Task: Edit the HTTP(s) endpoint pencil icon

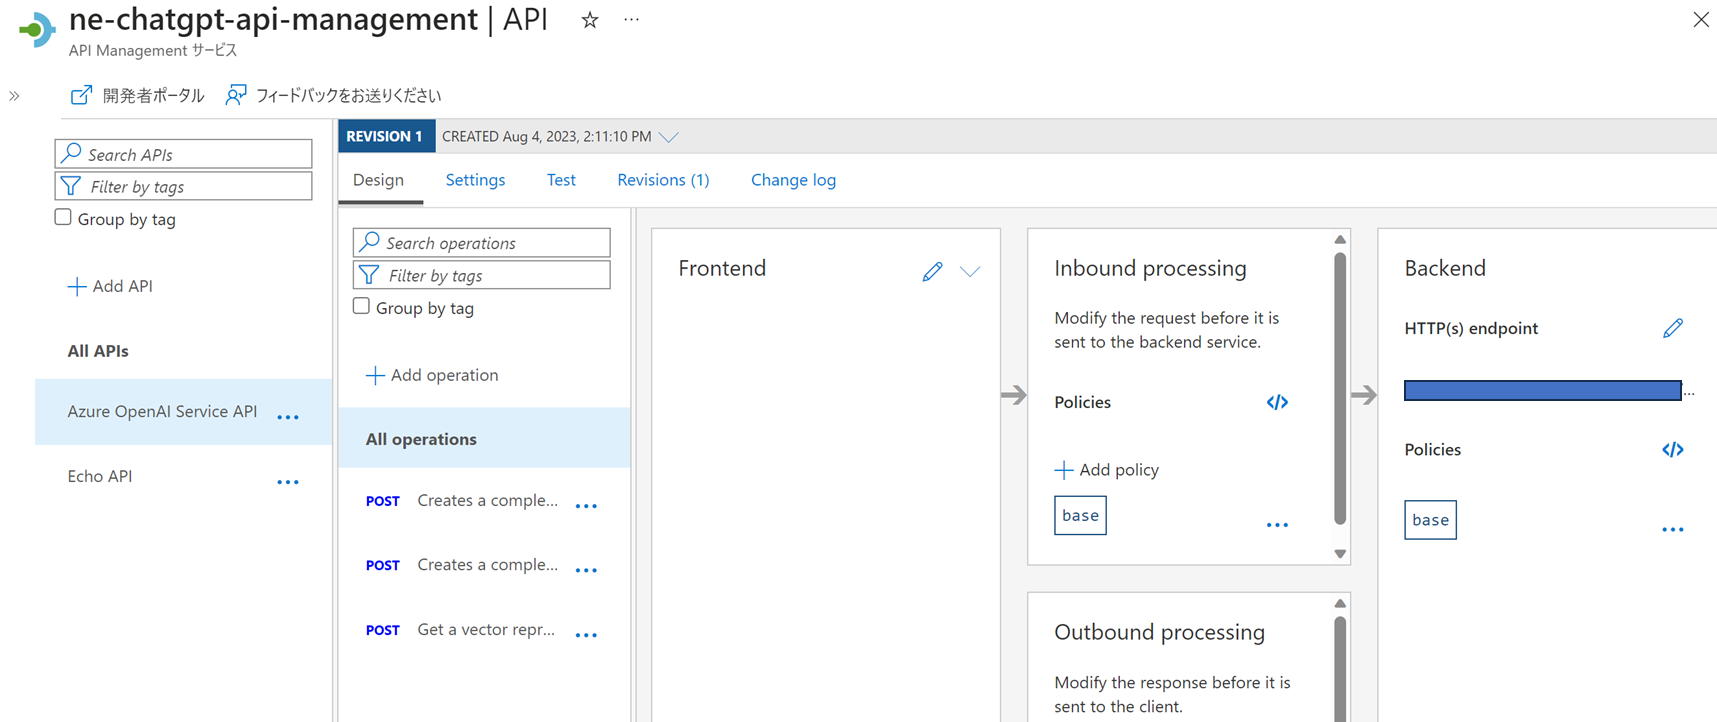Action: pos(1672,328)
